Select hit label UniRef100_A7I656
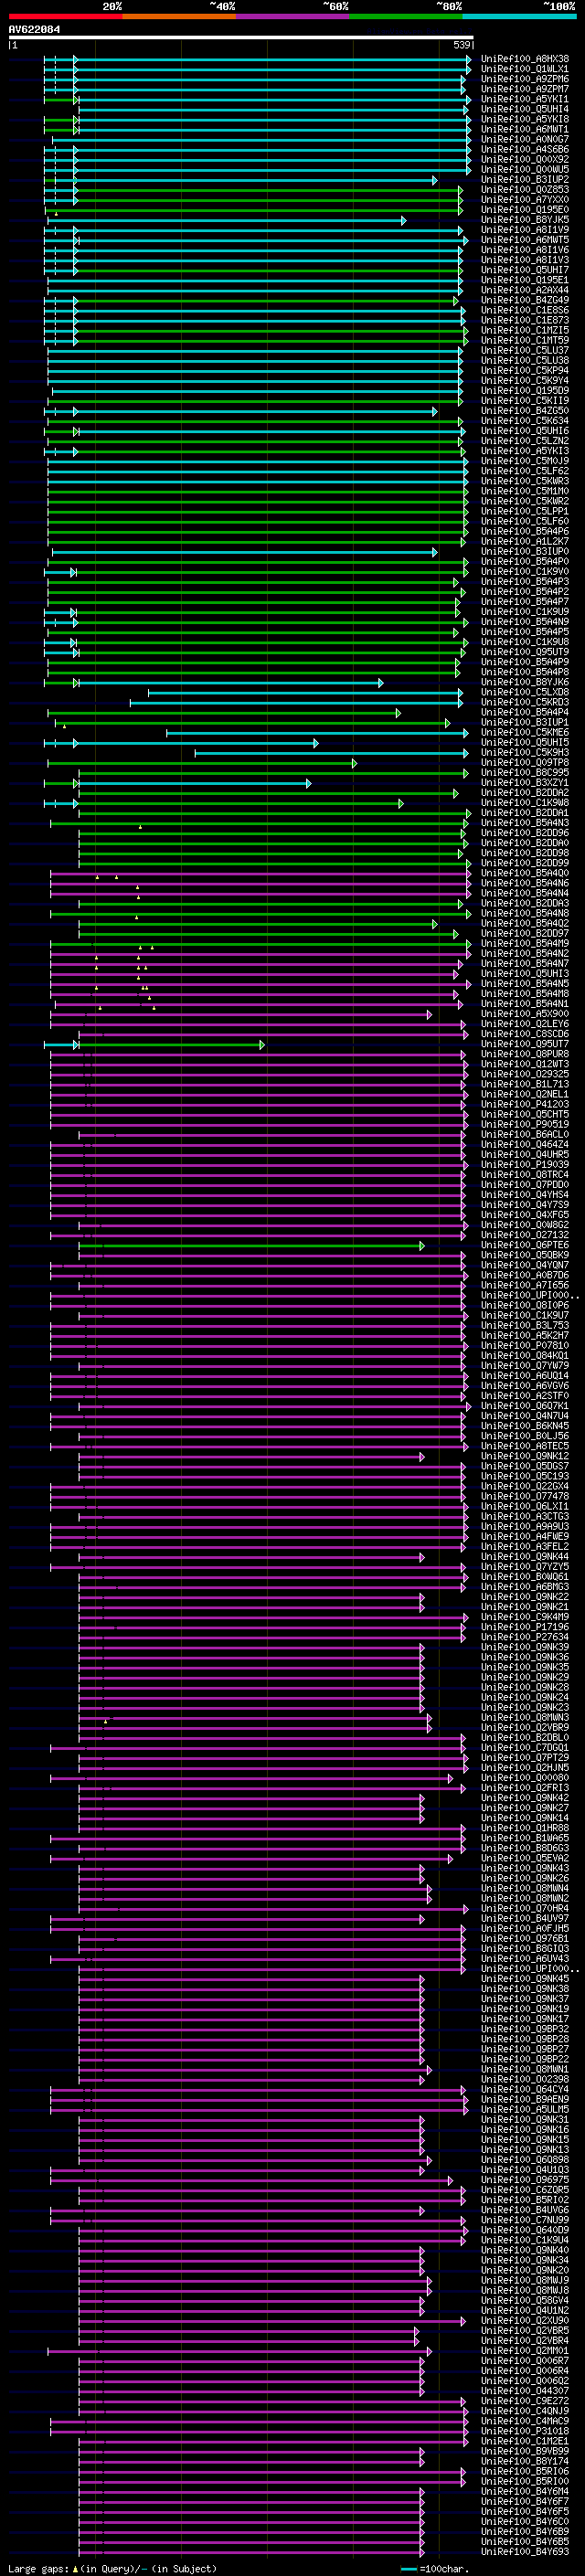 click(525, 1286)
